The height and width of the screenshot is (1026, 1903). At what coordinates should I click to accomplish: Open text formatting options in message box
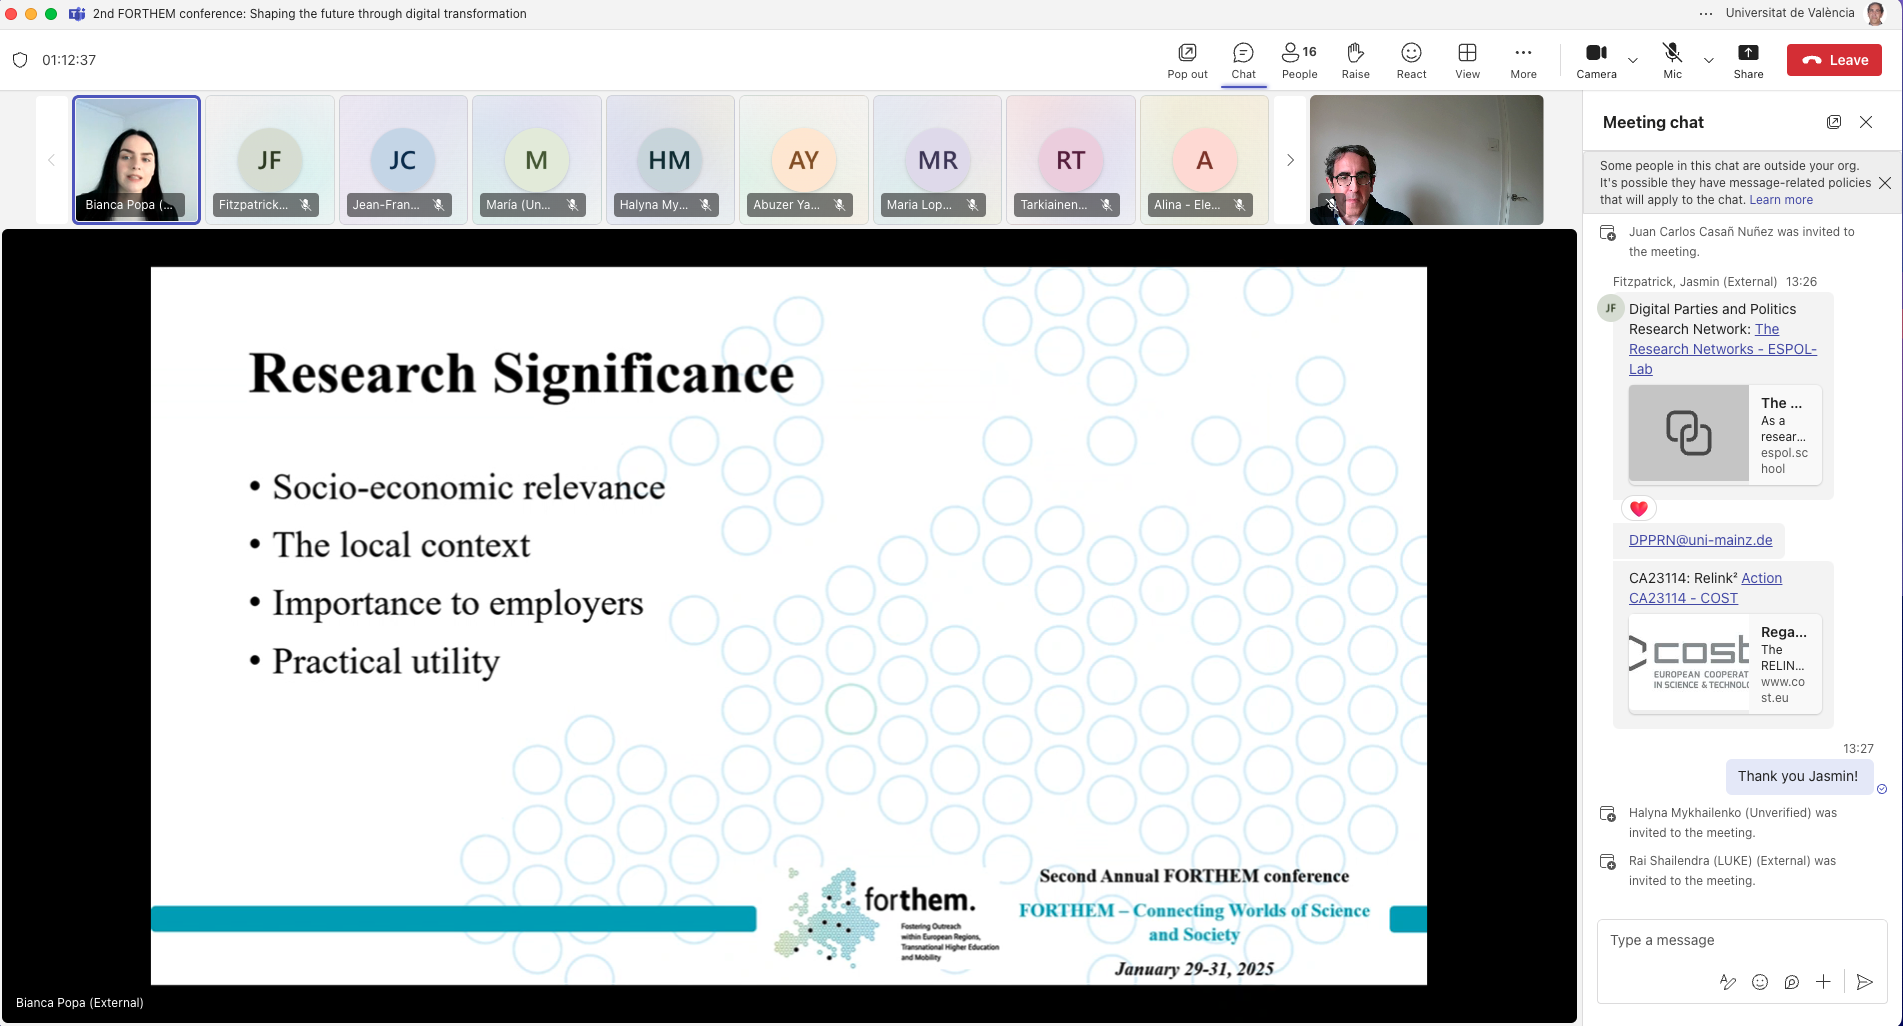click(x=1727, y=982)
